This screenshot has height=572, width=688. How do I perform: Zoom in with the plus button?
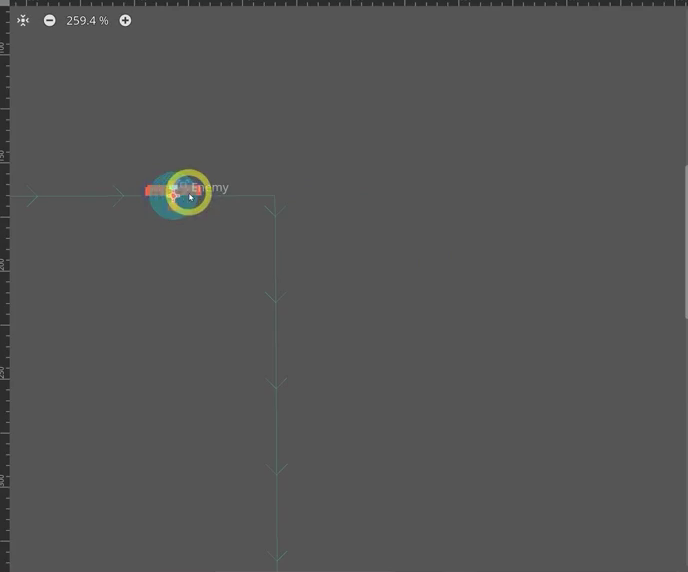(125, 21)
